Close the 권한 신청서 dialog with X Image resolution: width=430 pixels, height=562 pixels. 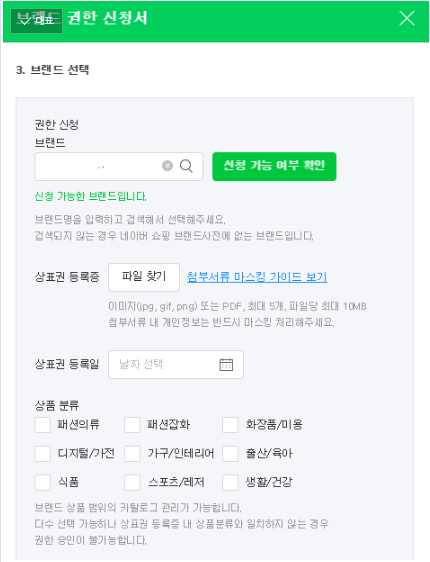(x=407, y=18)
